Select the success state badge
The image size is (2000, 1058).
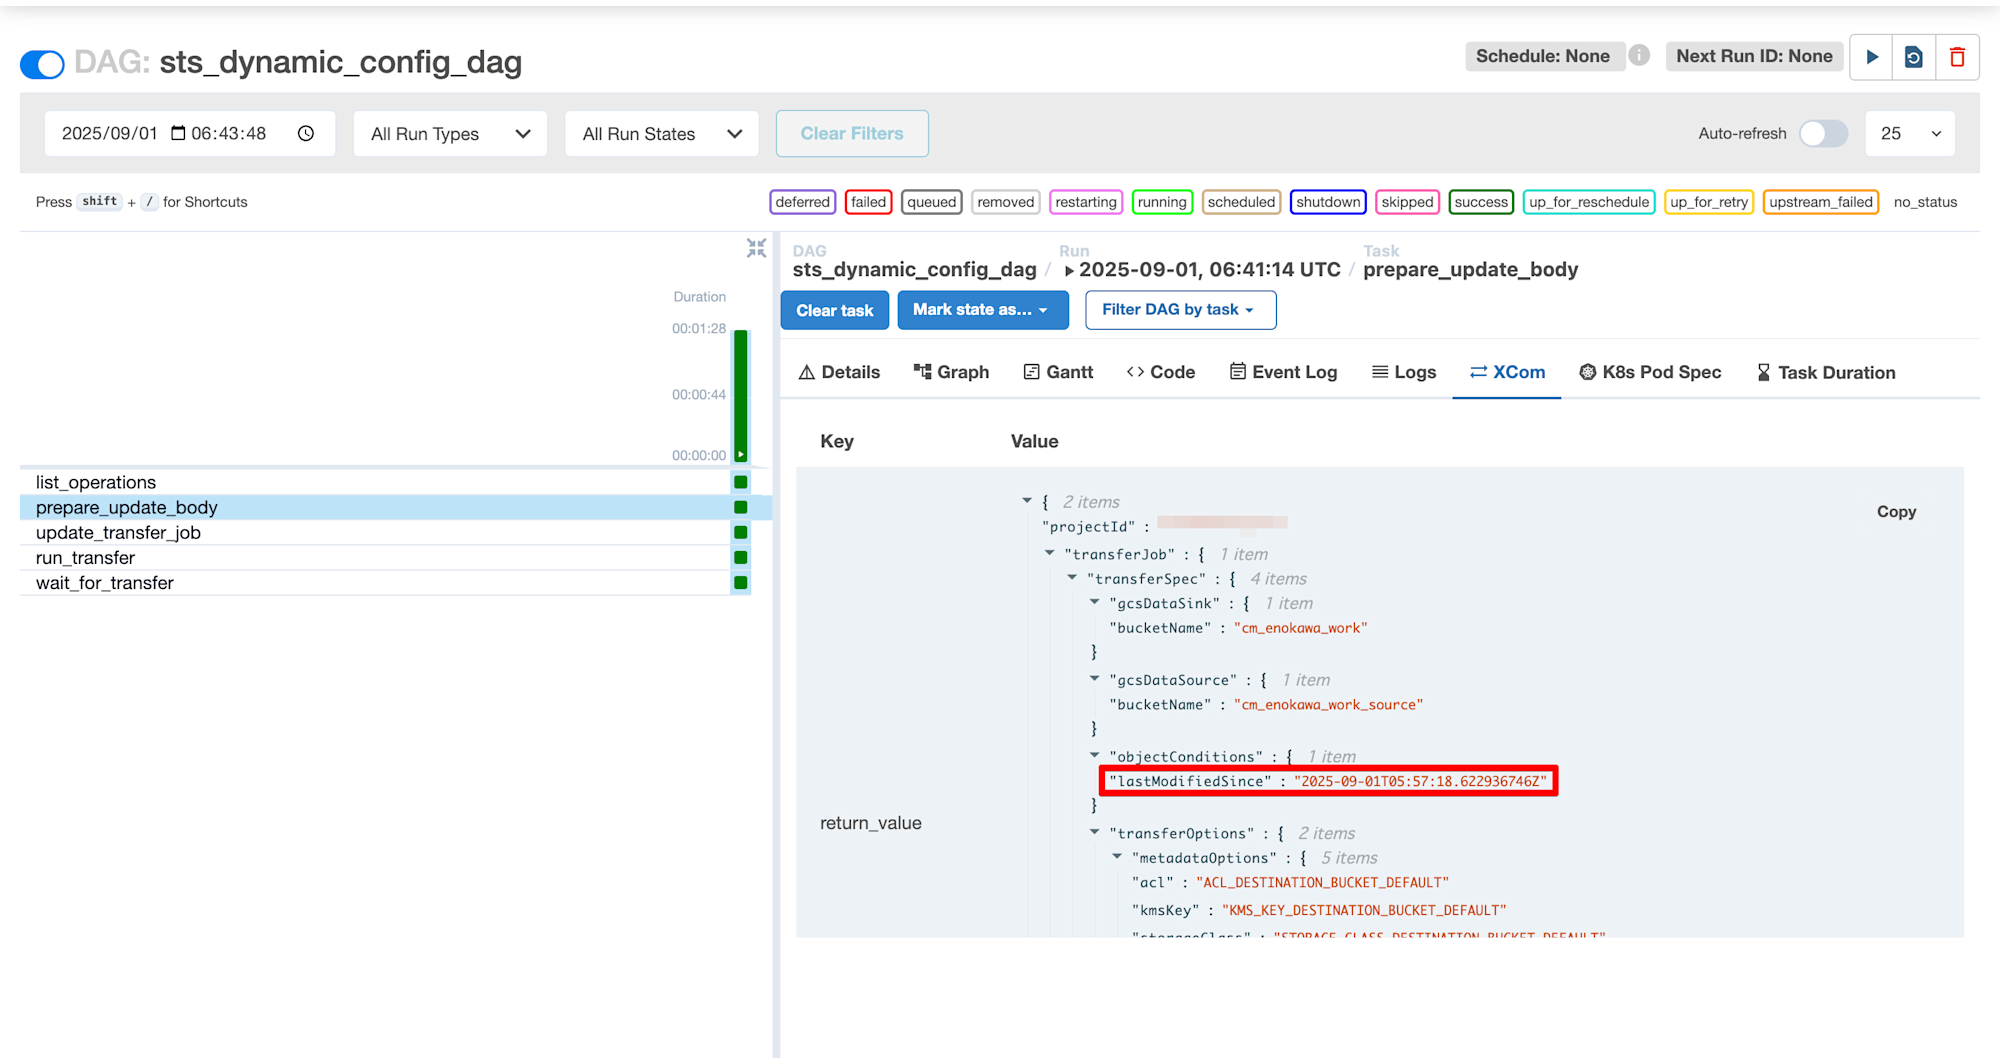pos(1481,202)
